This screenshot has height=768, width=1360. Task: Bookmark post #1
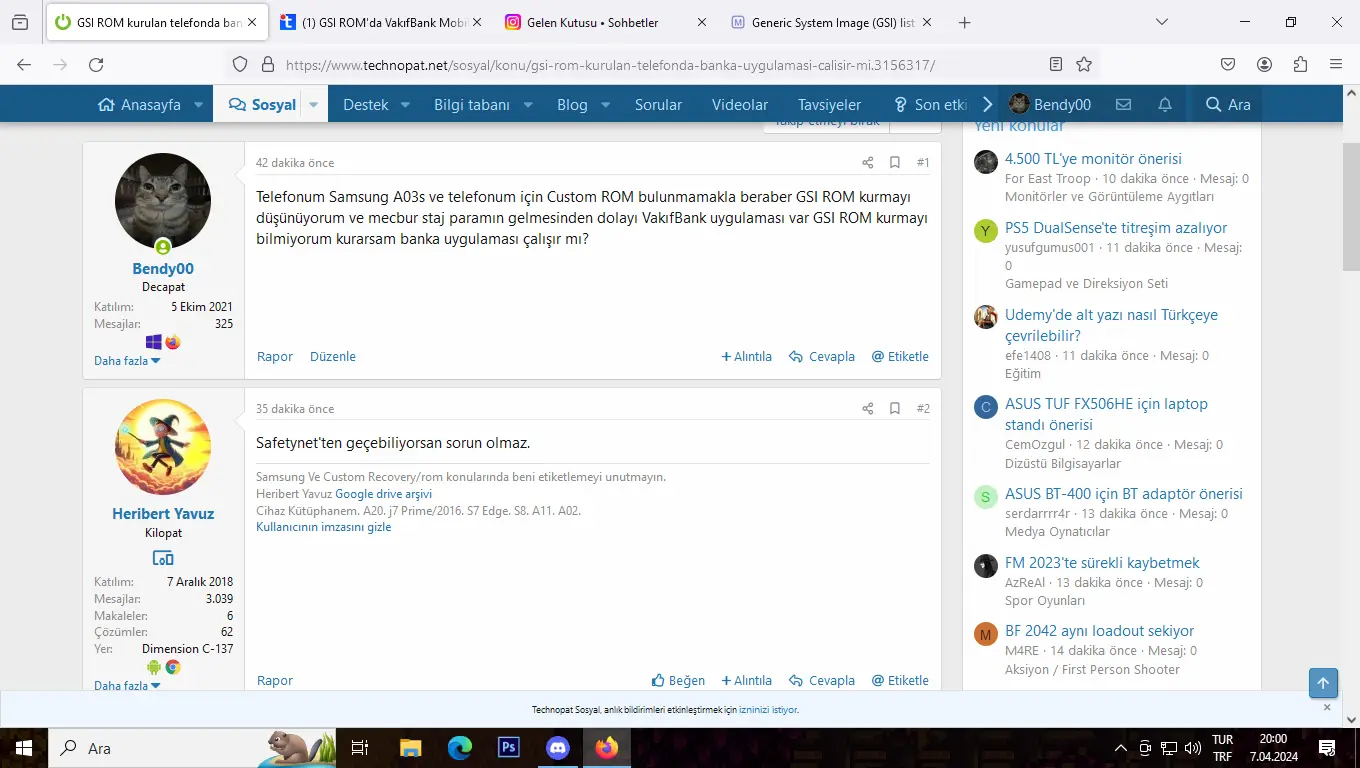895,162
